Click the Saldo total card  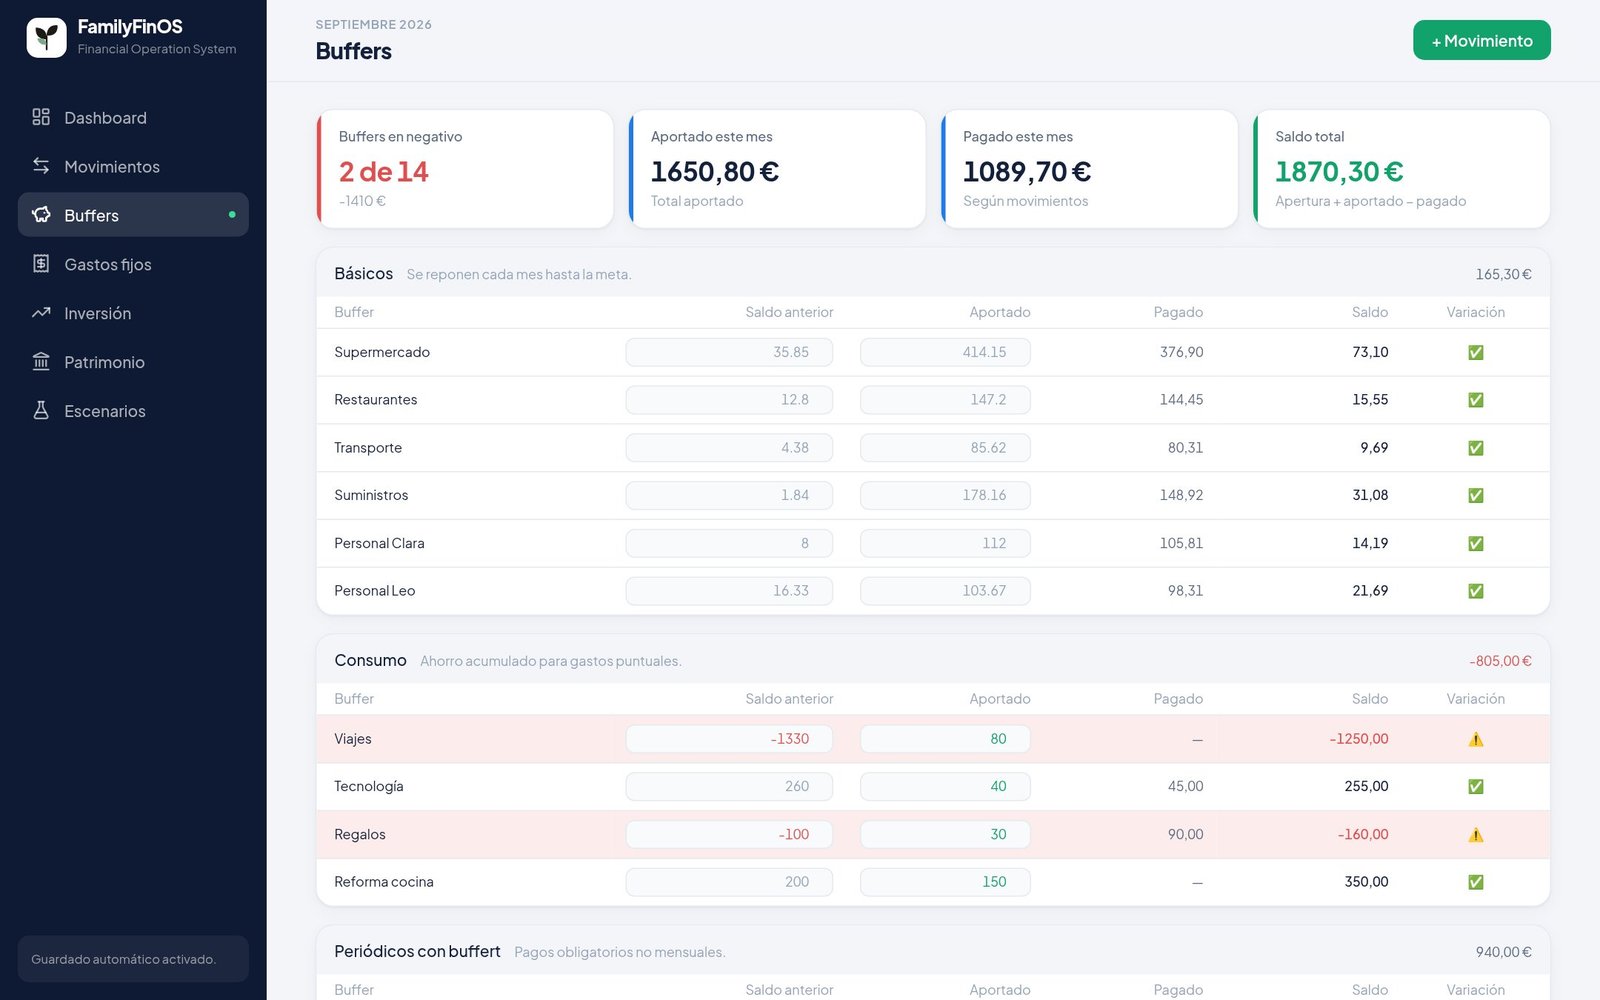pos(1401,169)
